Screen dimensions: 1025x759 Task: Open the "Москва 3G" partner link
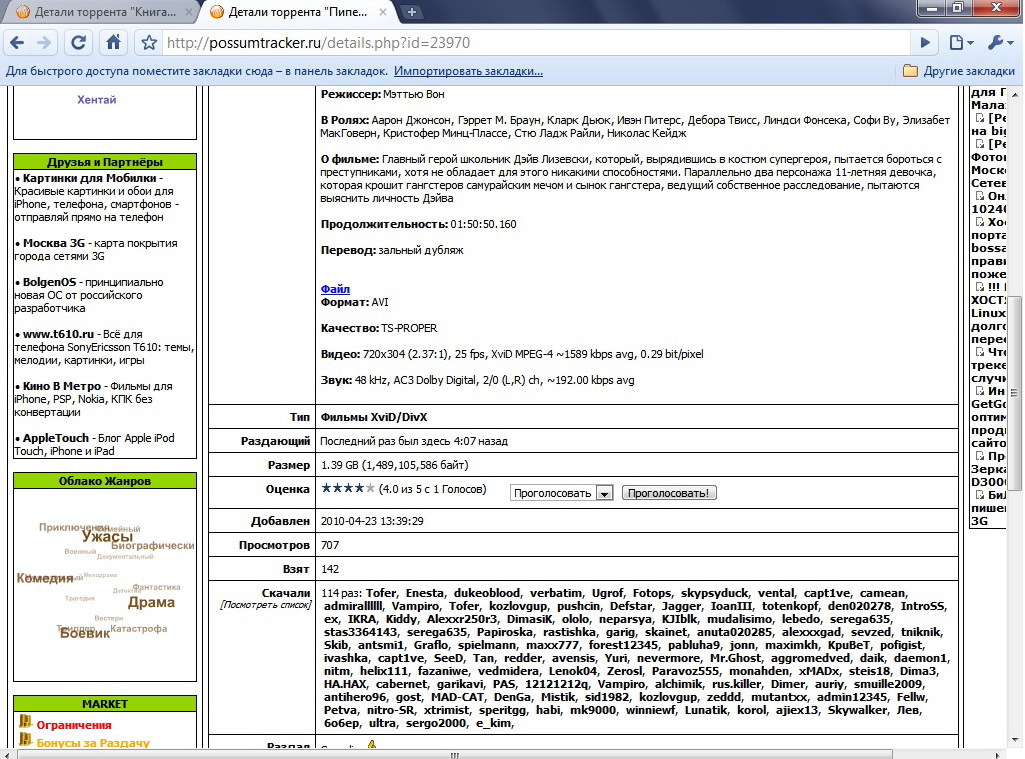point(54,243)
